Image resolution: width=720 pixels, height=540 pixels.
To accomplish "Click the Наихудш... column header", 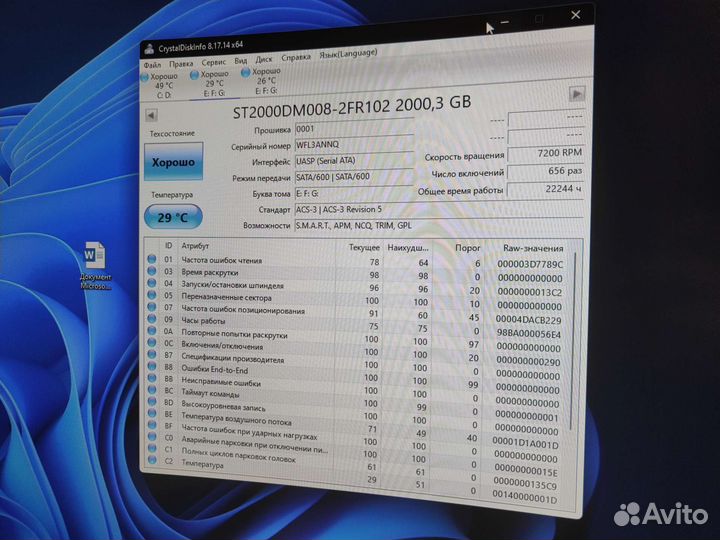I will tap(408, 248).
